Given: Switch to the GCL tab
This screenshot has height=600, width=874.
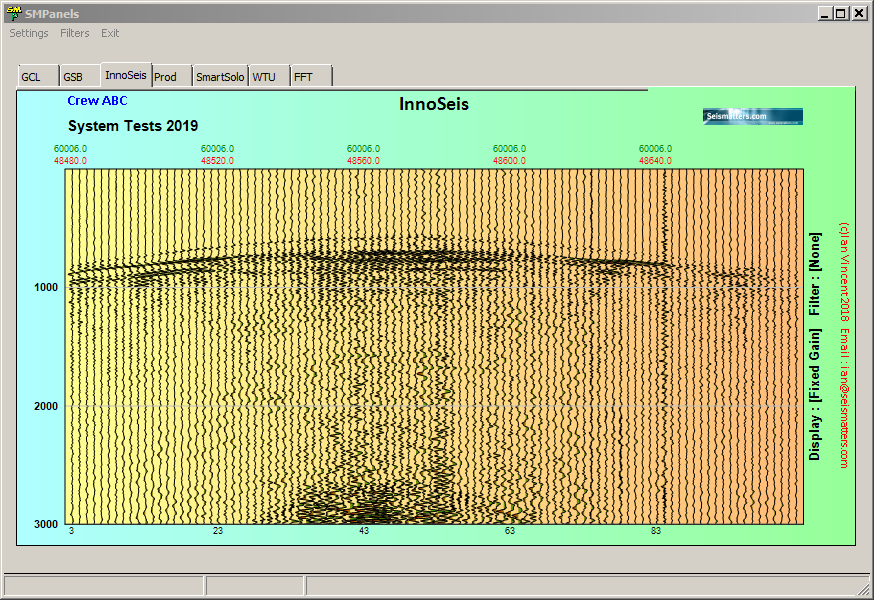Looking at the screenshot, I should (x=38, y=76).
